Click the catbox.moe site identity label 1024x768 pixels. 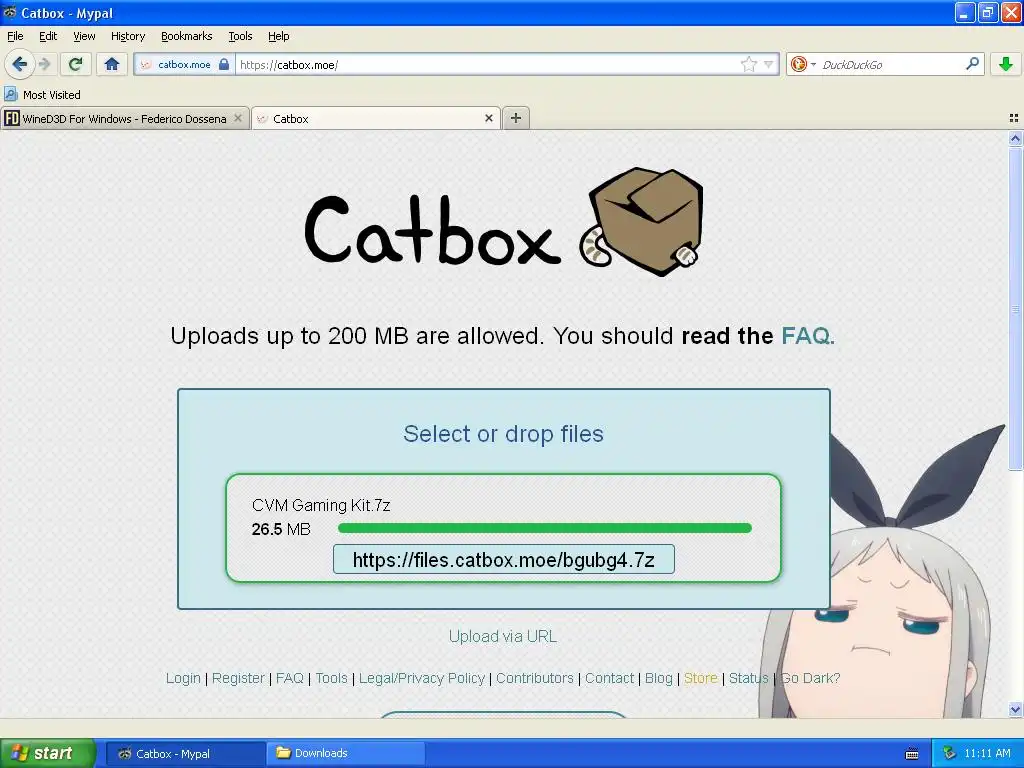click(x=184, y=64)
